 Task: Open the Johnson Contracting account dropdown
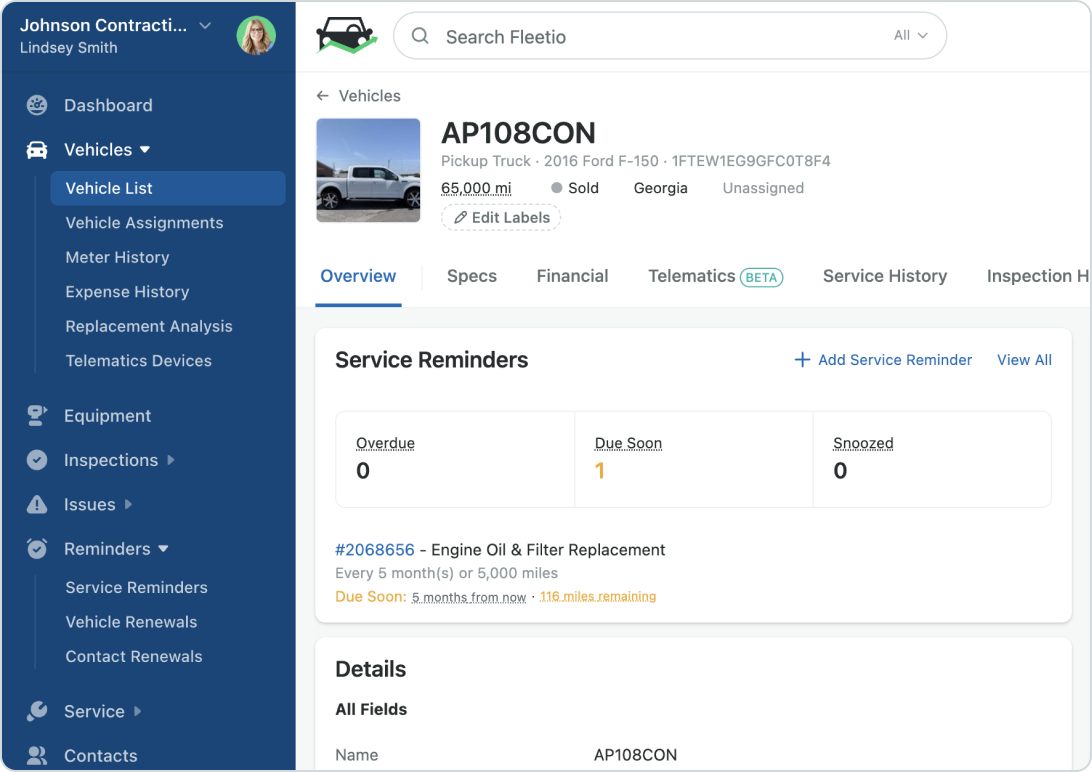[x=205, y=26]
